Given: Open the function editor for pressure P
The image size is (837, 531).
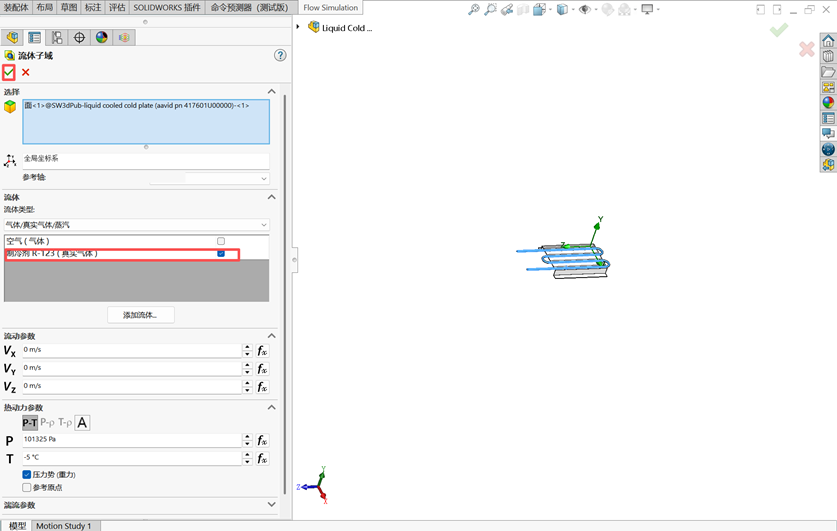Looking at the screenshot, I should (x=262, y=440).
